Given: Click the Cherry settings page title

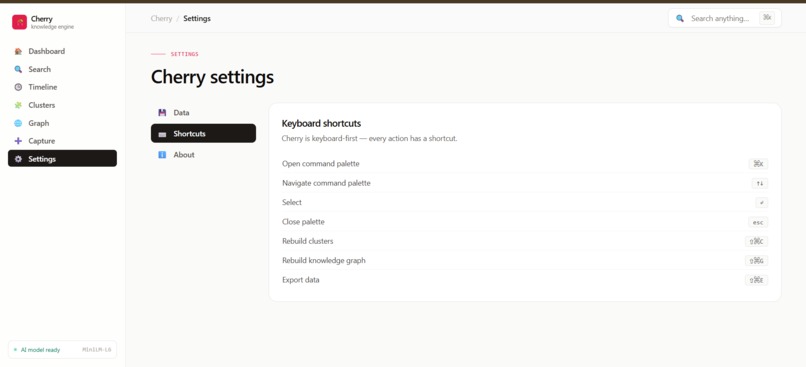Looking at the screenshot, I should tap(212, 77).
